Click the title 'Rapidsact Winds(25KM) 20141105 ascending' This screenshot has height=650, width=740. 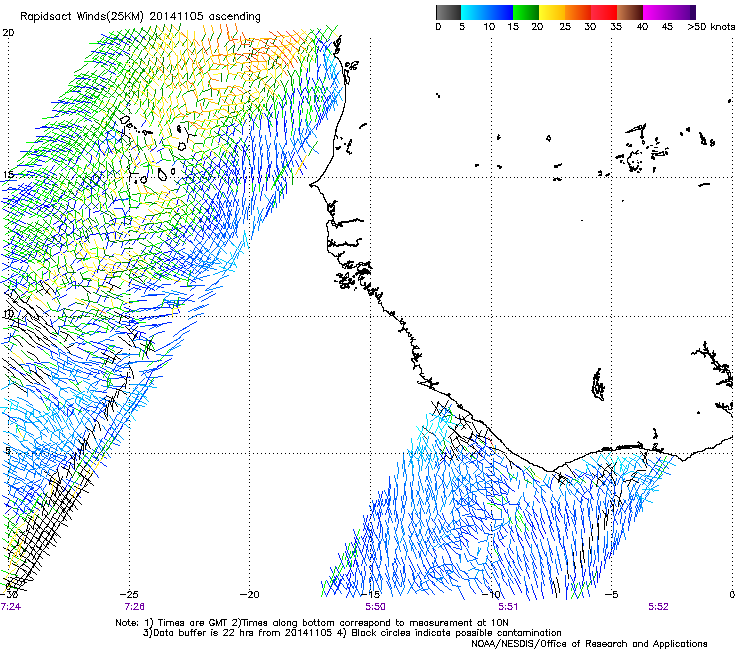point(140,17)
